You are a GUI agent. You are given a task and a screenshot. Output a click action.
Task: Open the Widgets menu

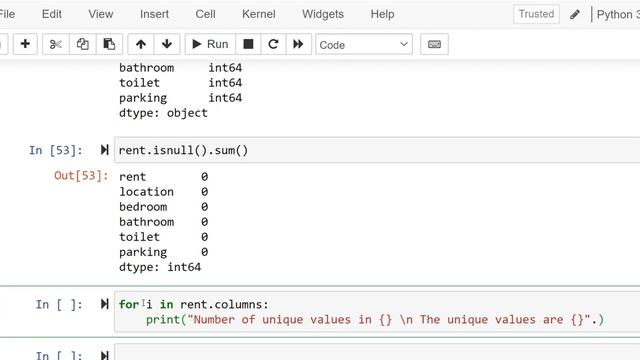click(323, 14)
